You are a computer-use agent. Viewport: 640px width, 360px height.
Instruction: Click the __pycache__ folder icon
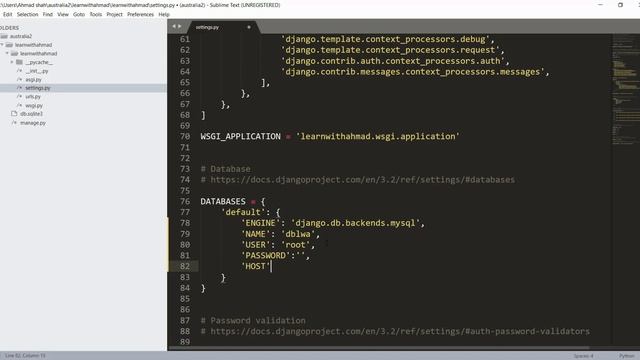click(19, 62)
